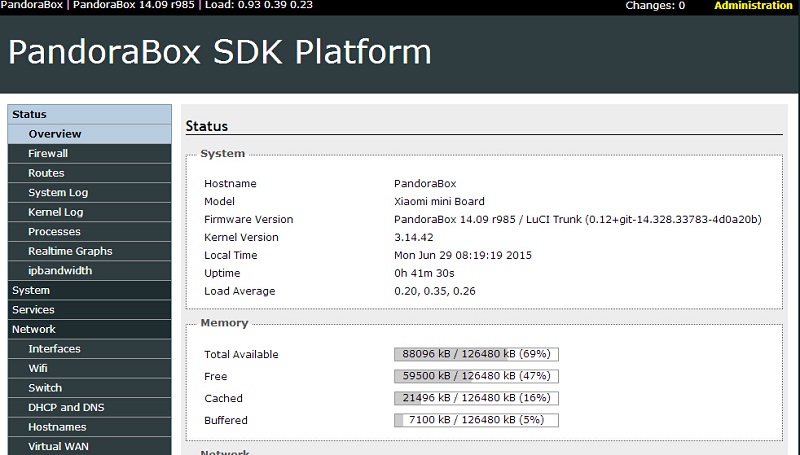Click the local time 'Mon Jun 29 08:19:19 2015'
Image resolution: width=800 pixels, height=455 pixels.
[463, 255]
